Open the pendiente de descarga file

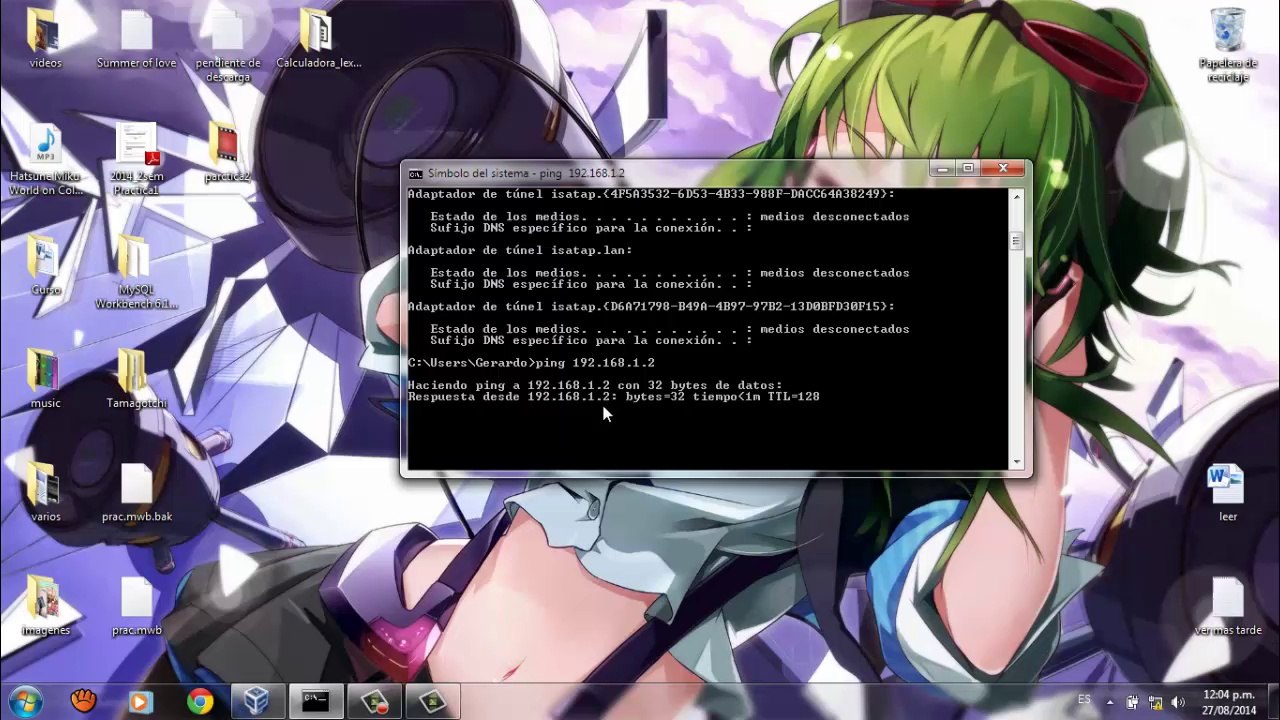tap(227, 46)
